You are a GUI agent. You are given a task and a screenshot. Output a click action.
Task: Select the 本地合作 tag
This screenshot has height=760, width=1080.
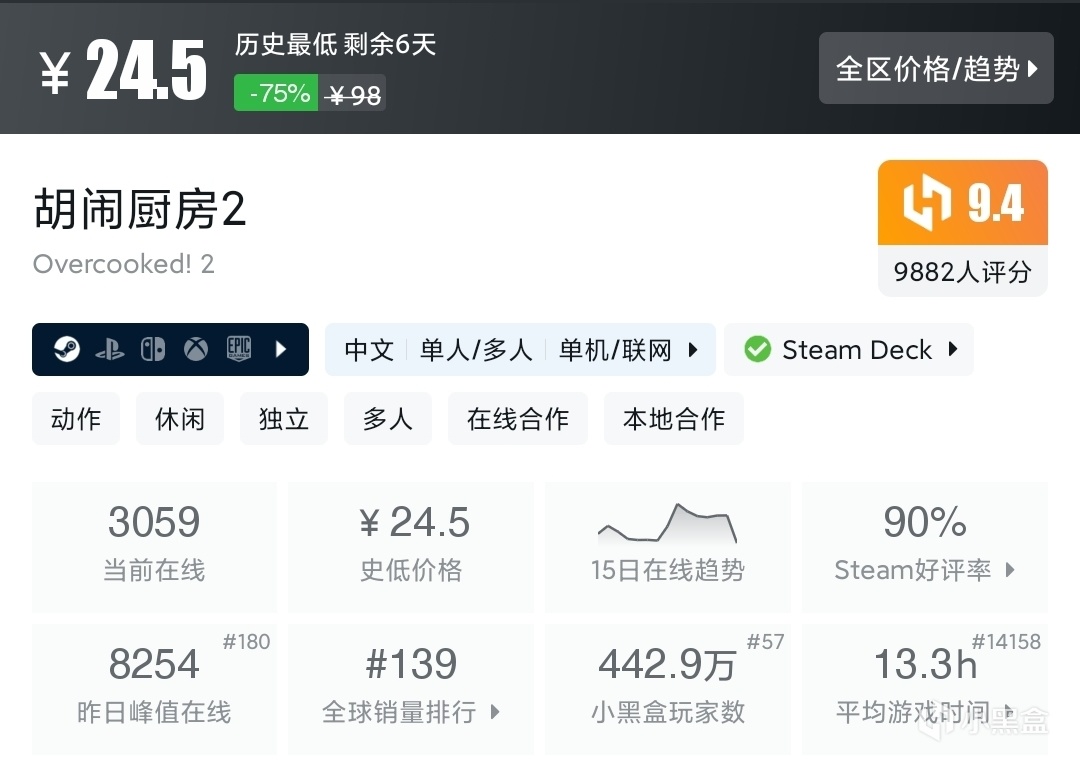pyautogui.click(x=674, y=418)
